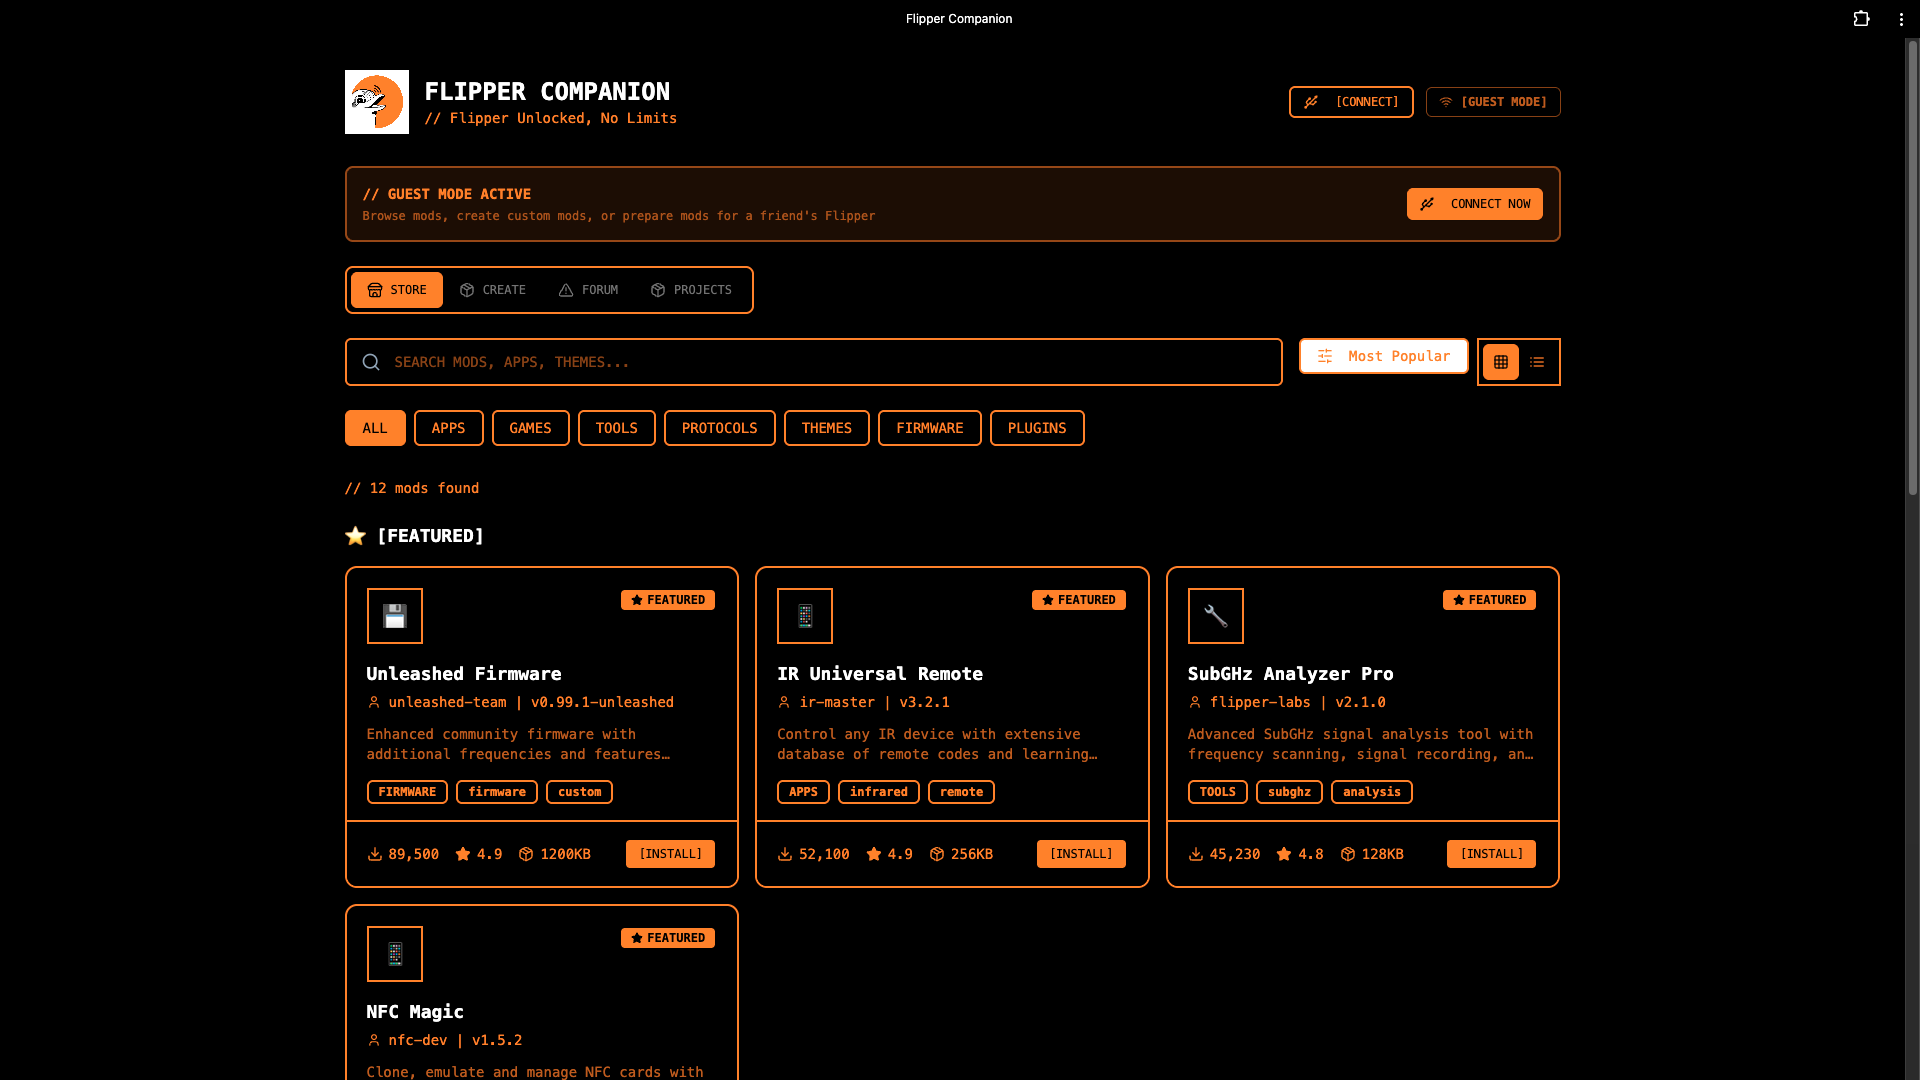Switch to list view
This screenshot has height=1080, width=1920.
[1537, 362]
